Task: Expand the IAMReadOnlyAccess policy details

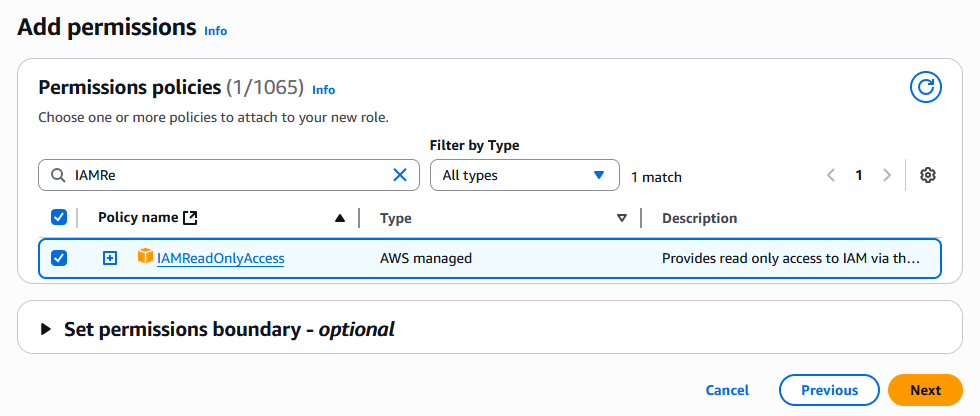Action: click(x=110, y=258)
